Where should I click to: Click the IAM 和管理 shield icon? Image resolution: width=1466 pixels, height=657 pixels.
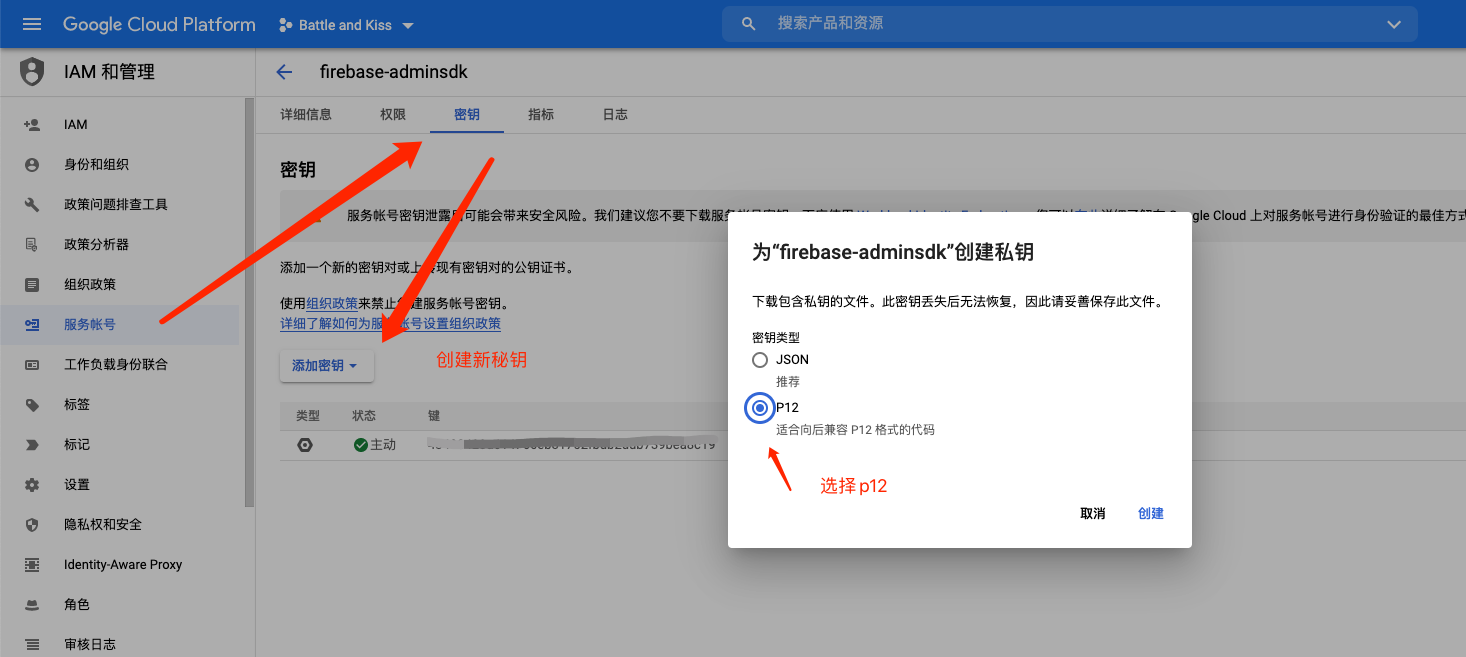33,72
